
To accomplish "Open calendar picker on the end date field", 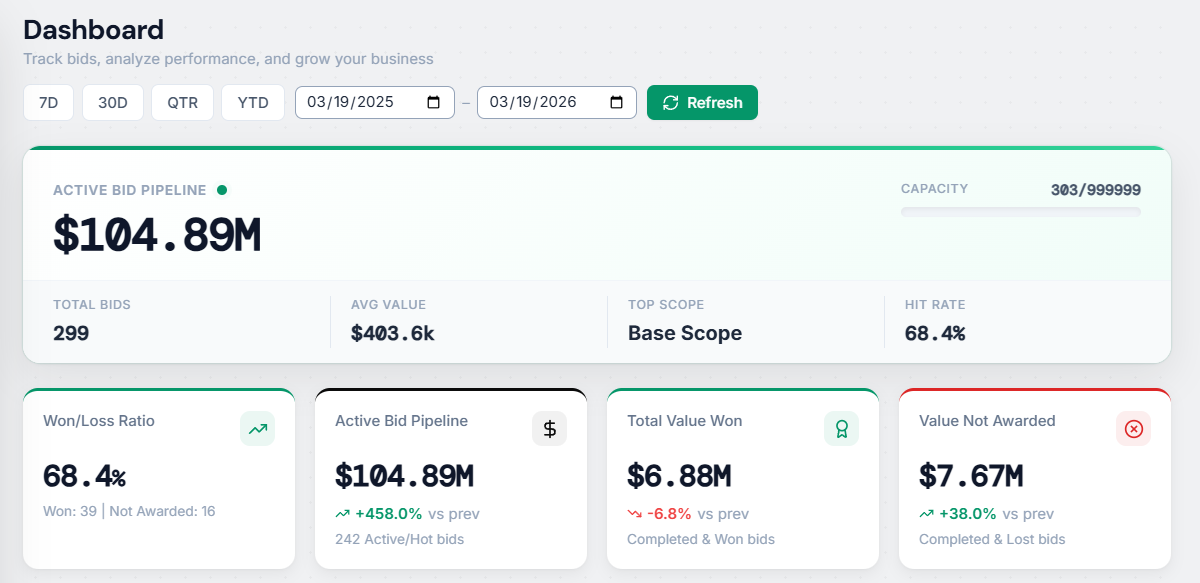I will (616, 102).
